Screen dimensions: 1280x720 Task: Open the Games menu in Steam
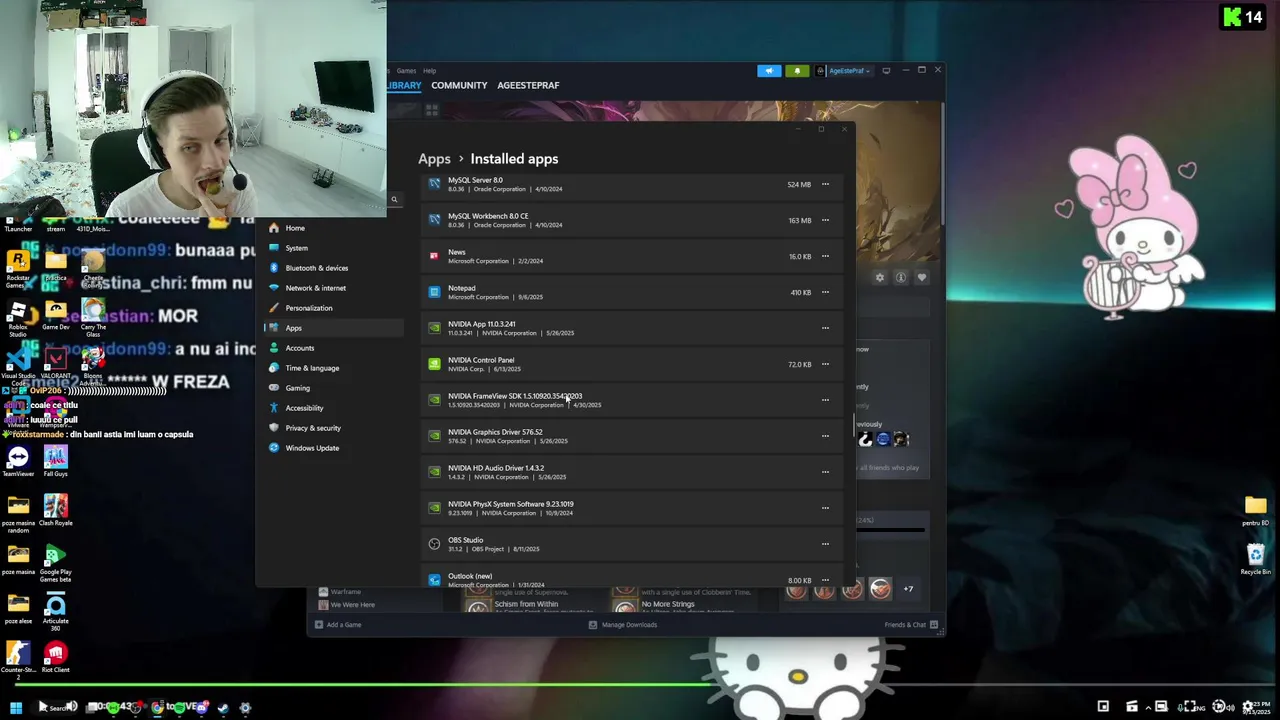pos(406,71)
